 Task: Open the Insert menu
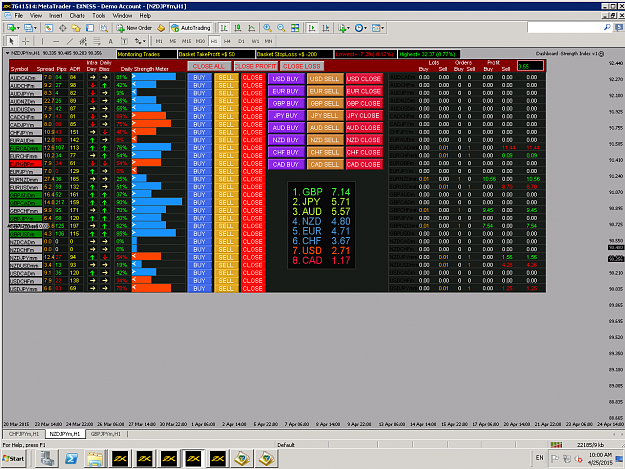coord(55,16)
